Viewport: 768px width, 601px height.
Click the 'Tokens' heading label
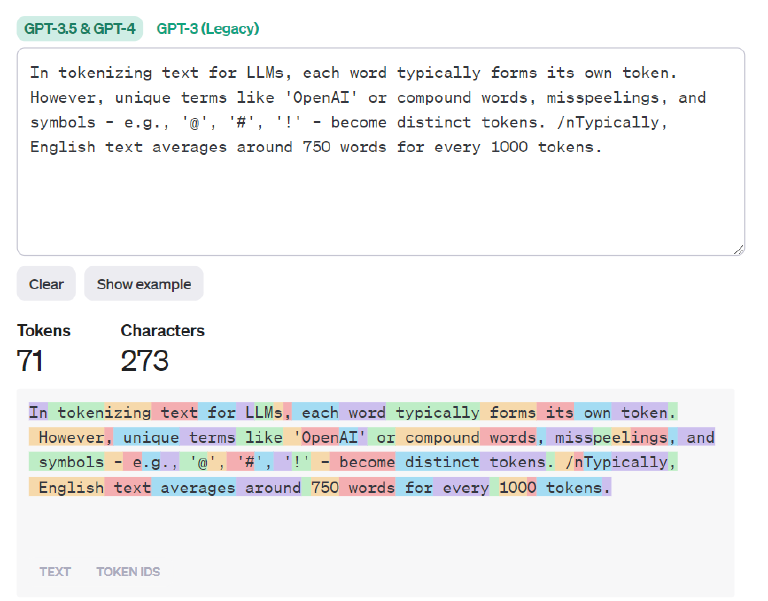pos(44,330)
